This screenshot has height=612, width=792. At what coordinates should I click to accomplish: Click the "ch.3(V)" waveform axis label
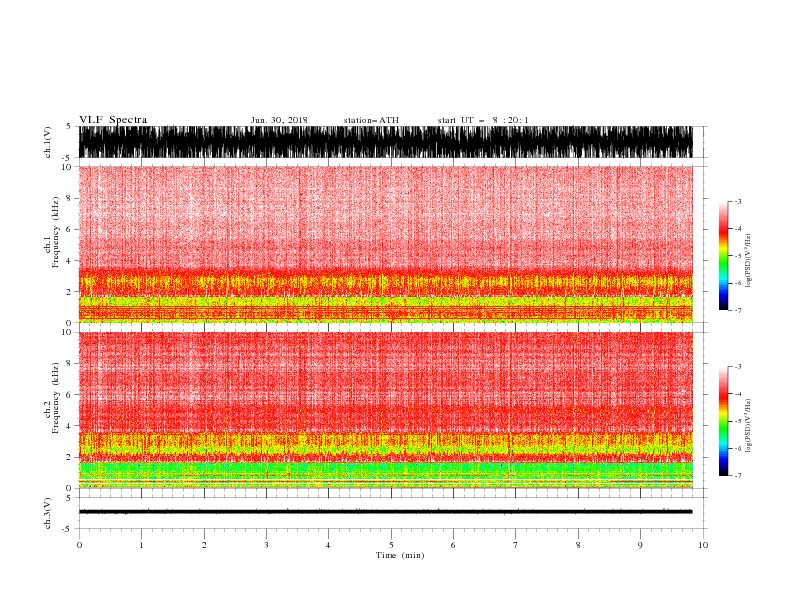[48, 513]
